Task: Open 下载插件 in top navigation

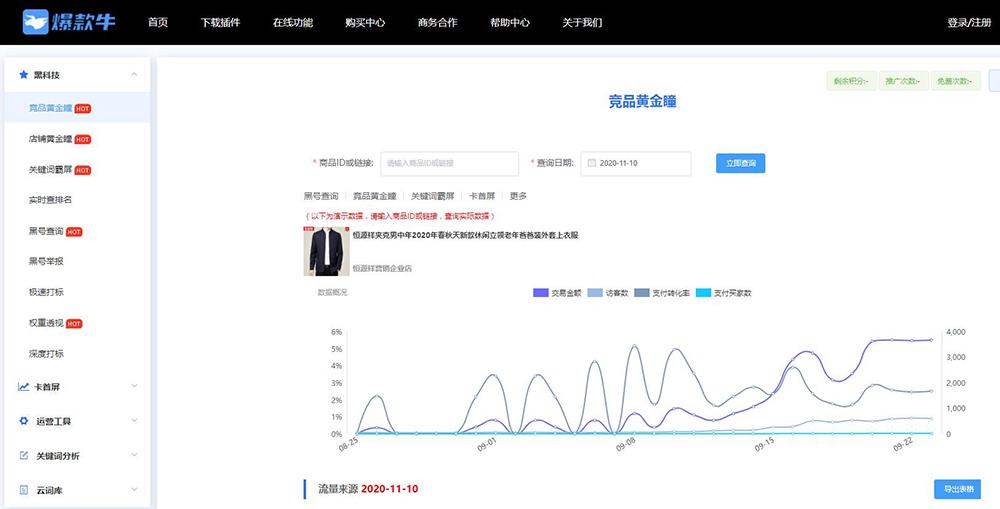Action: tap(220, 22)
